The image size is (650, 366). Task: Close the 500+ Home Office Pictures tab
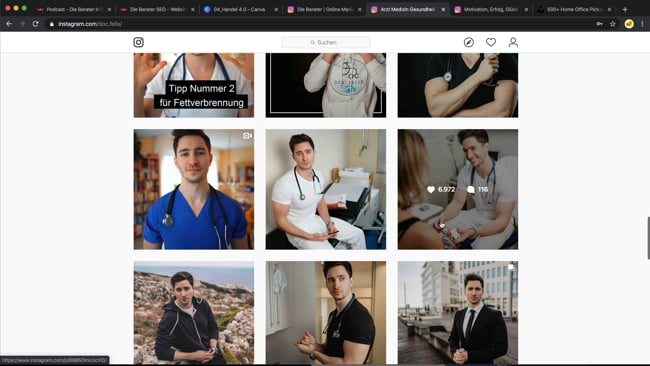click(610, 9)
